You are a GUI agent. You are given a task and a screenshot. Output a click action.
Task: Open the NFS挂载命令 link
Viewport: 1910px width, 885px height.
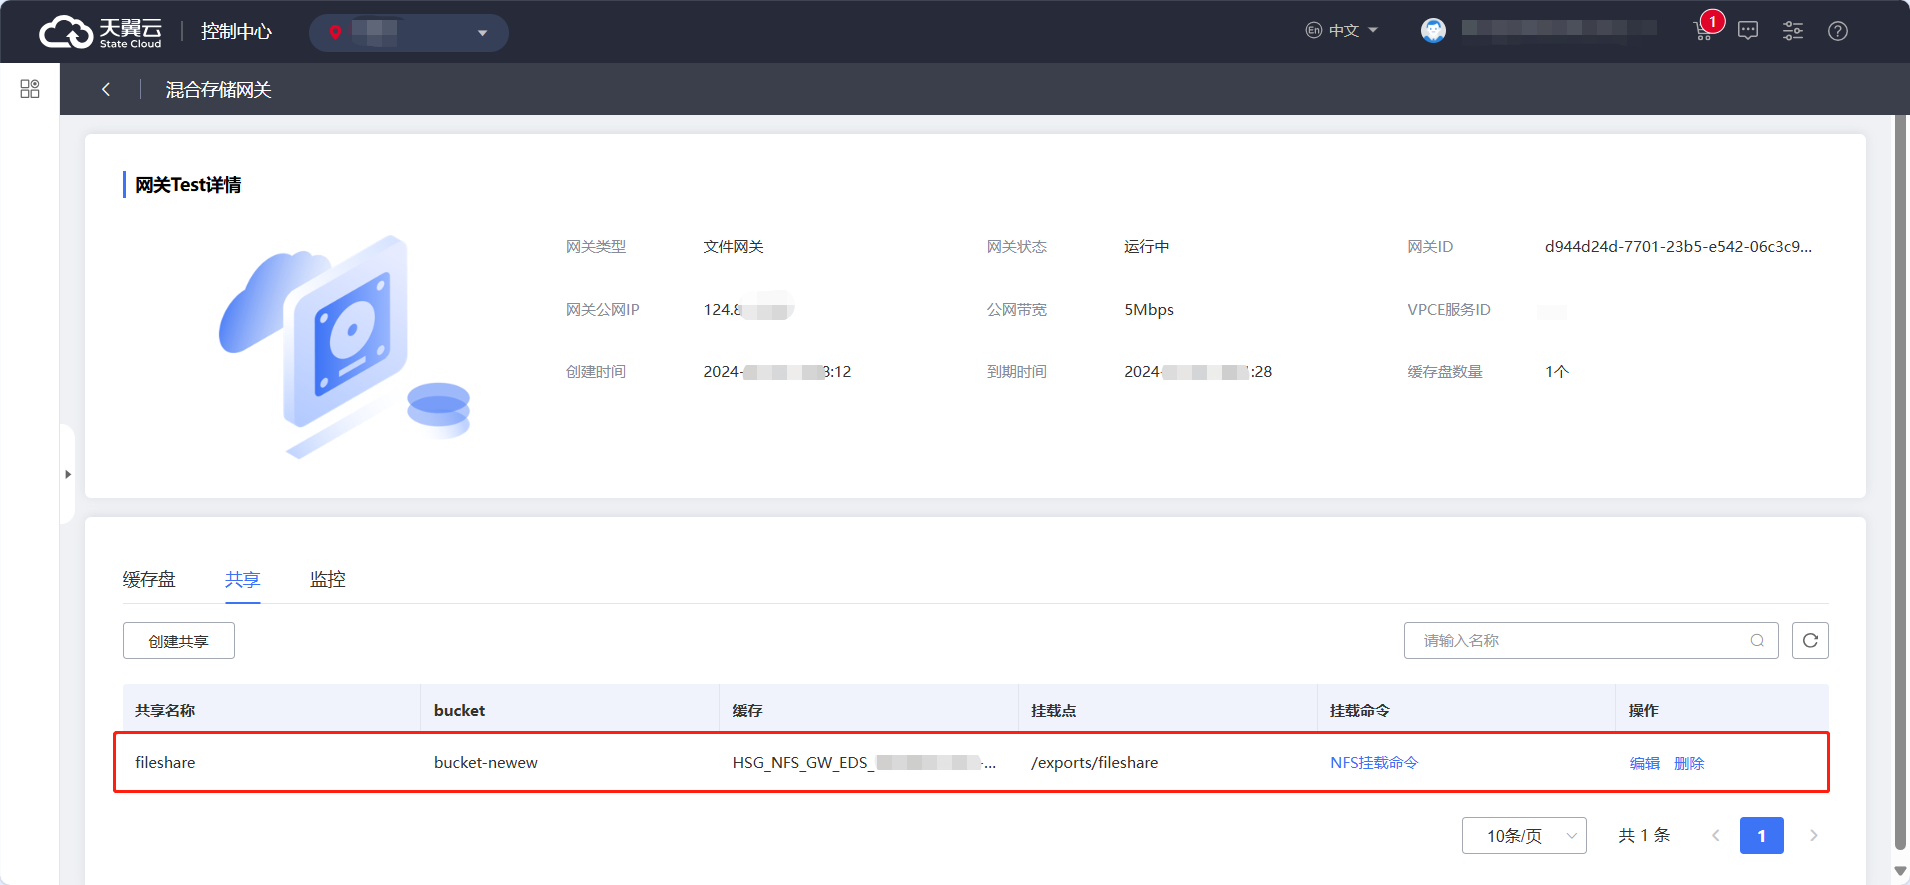[x=1374, y=763]
